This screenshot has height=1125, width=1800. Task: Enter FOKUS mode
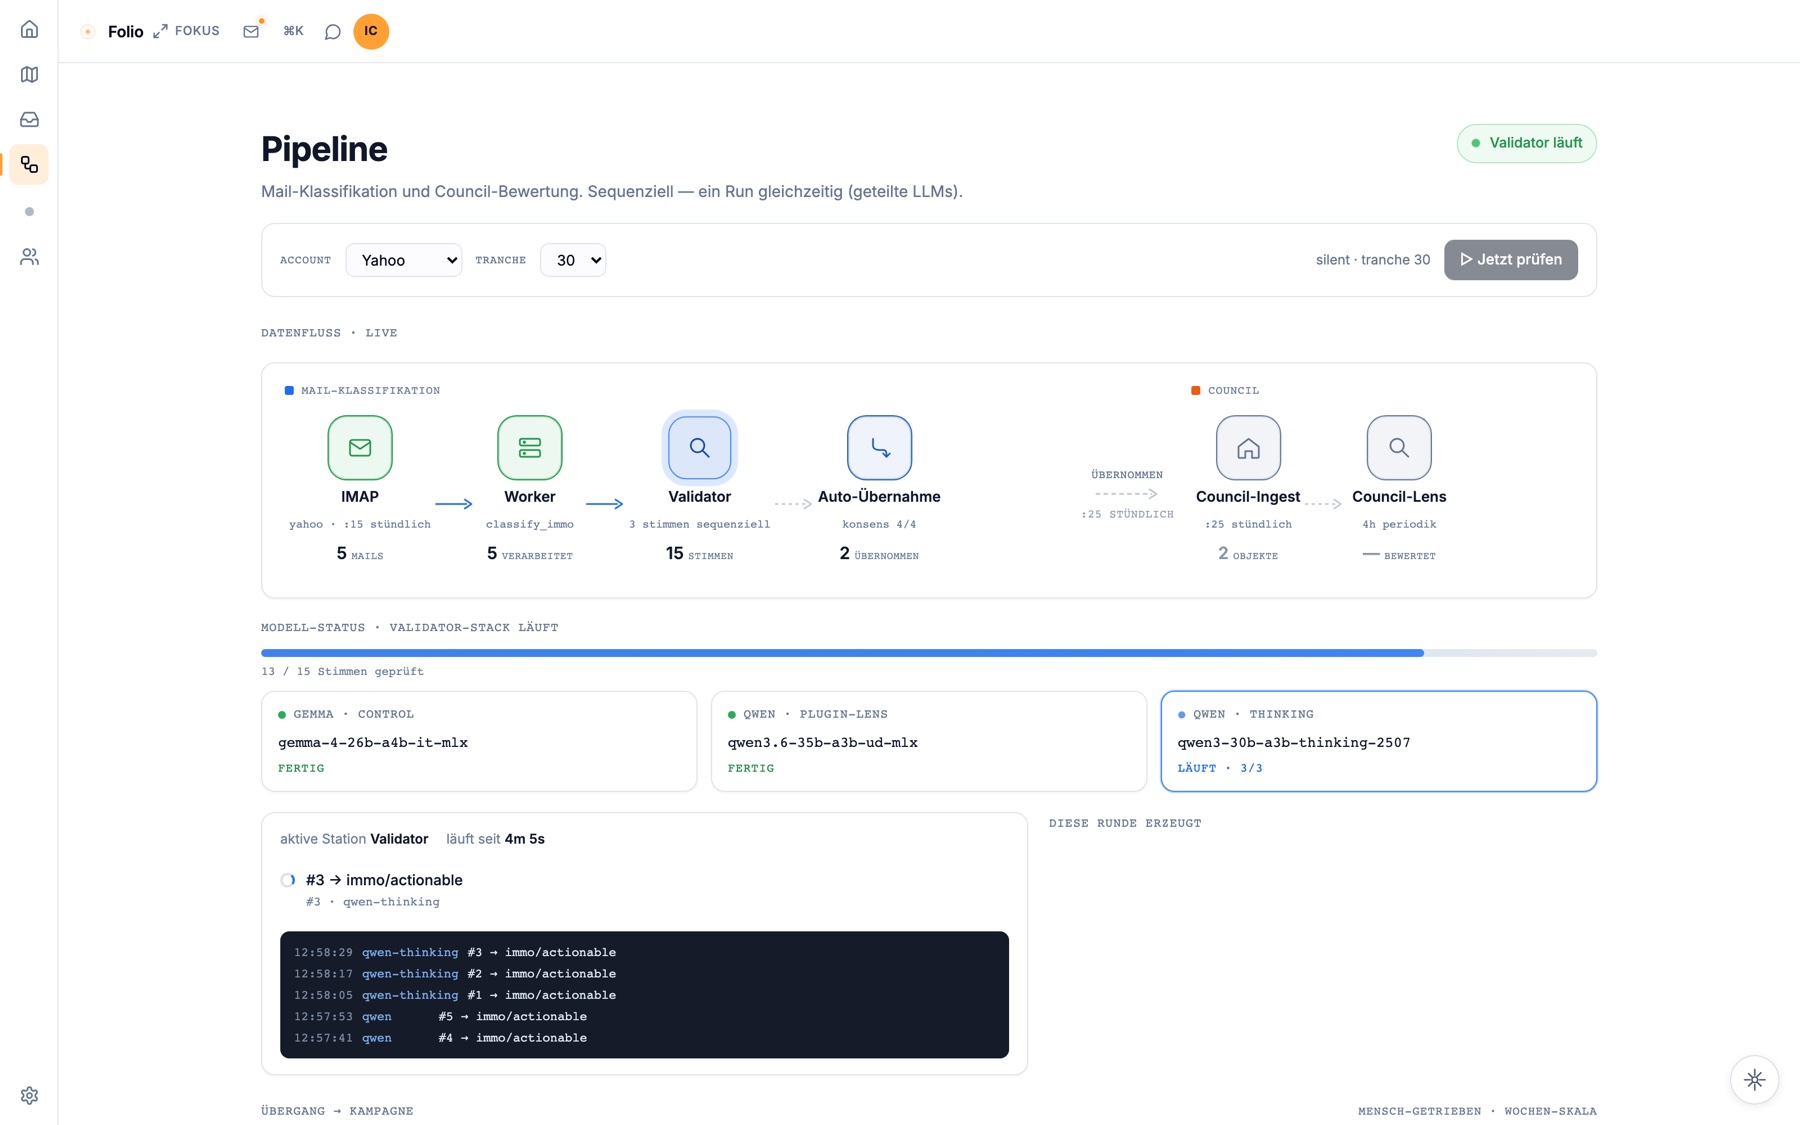[x=186, y=31]
